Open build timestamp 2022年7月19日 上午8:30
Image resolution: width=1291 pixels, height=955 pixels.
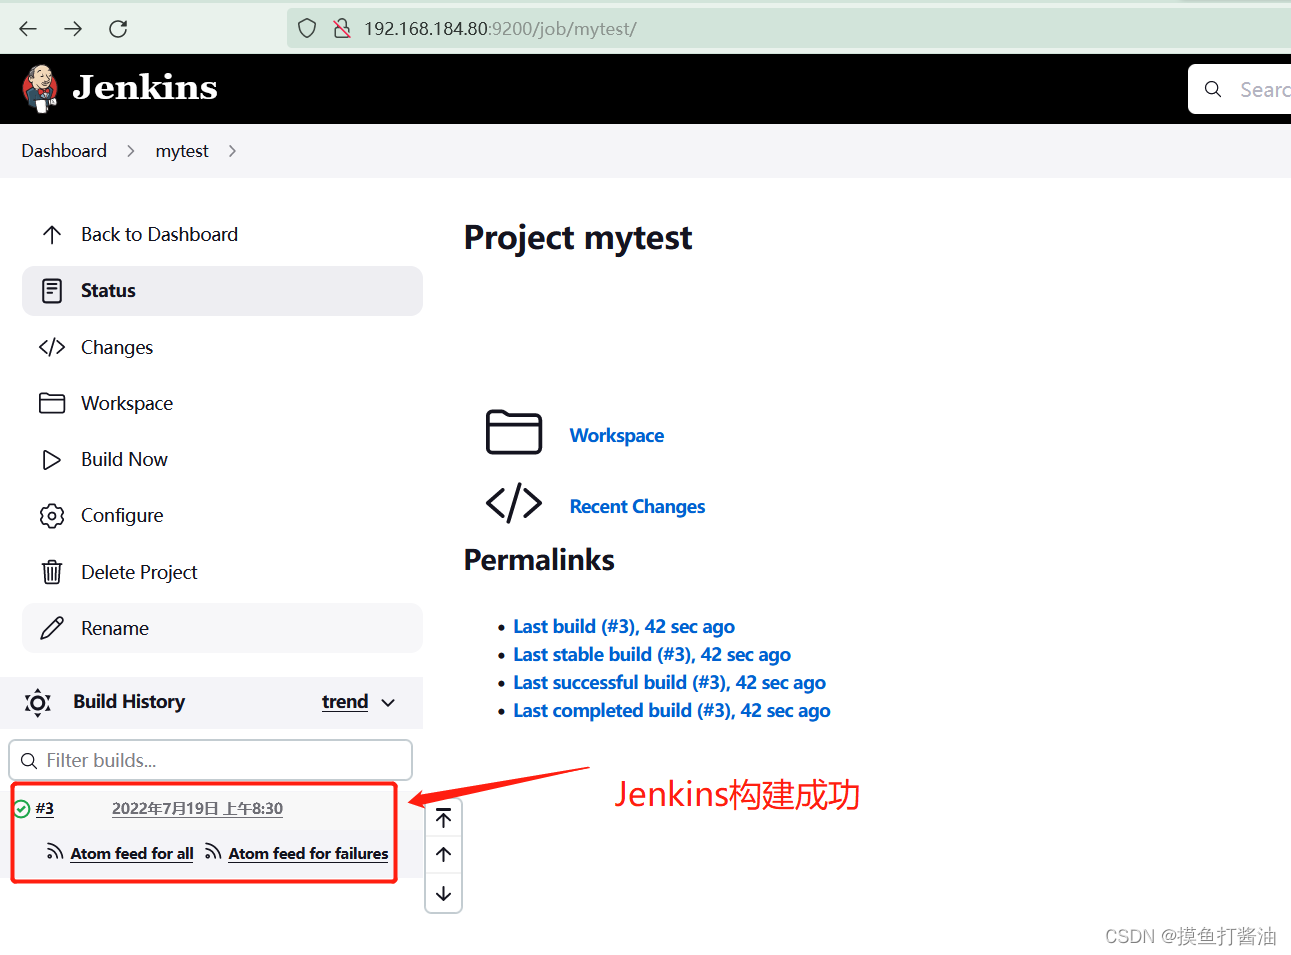click(x=197, y=809)
